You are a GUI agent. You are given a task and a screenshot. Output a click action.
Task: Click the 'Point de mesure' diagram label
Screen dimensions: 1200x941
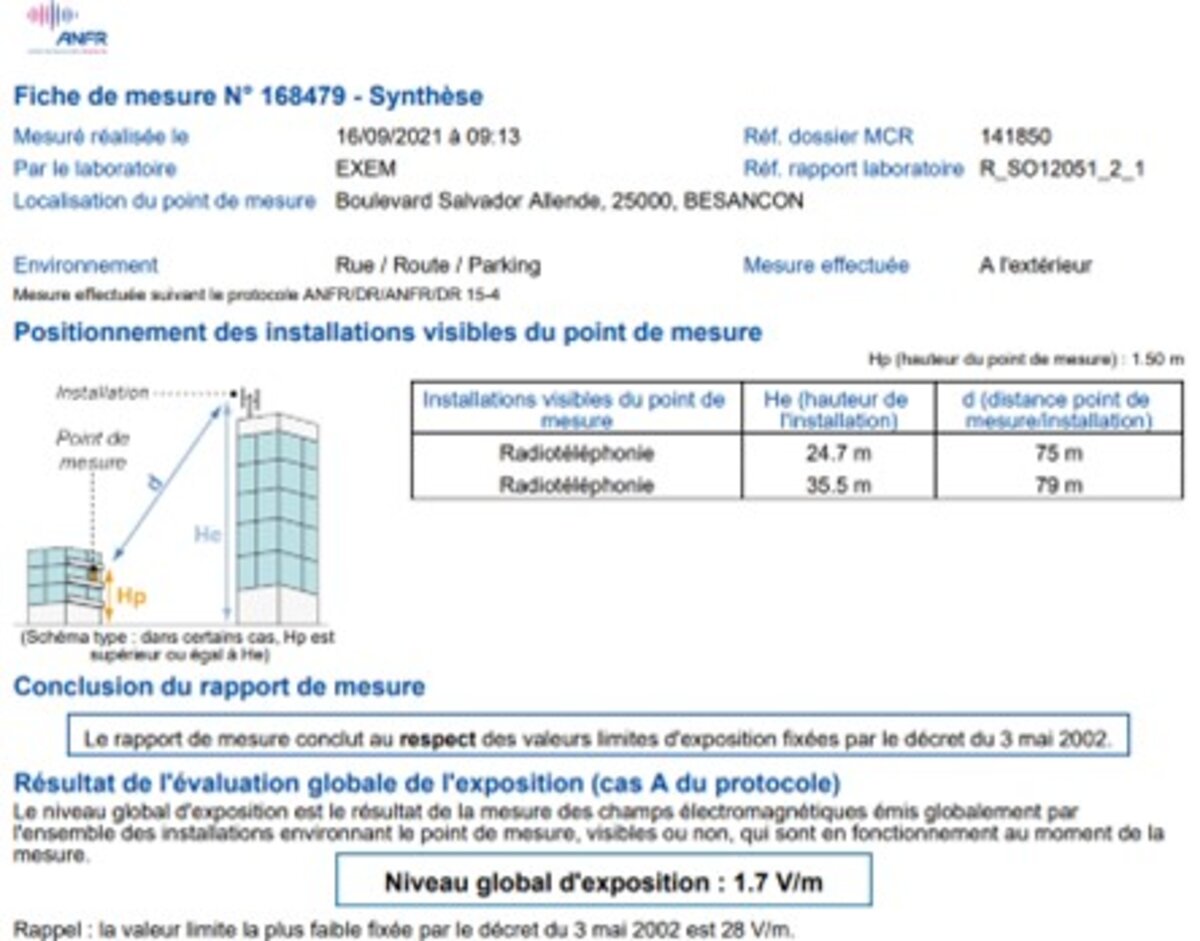point(92,450)
